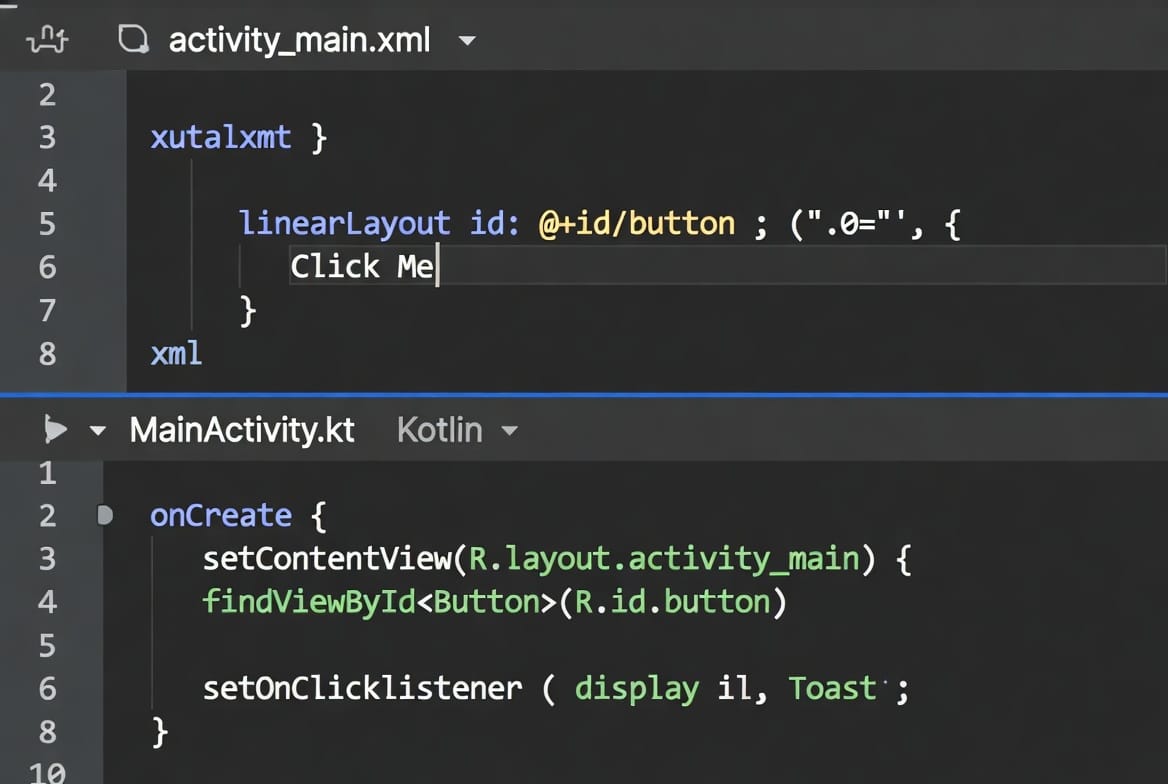Screen dimensions: 1168x784
Task: Click the squiggly icon left of activity_main.xml
Action: click(x=47, y=39)
